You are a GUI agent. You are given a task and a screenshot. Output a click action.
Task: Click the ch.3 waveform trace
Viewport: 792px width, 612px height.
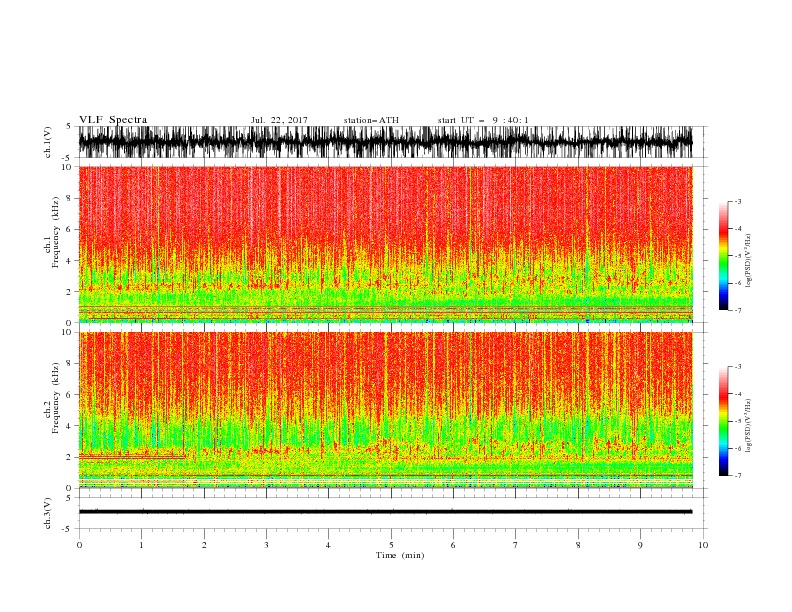(385, 512)
